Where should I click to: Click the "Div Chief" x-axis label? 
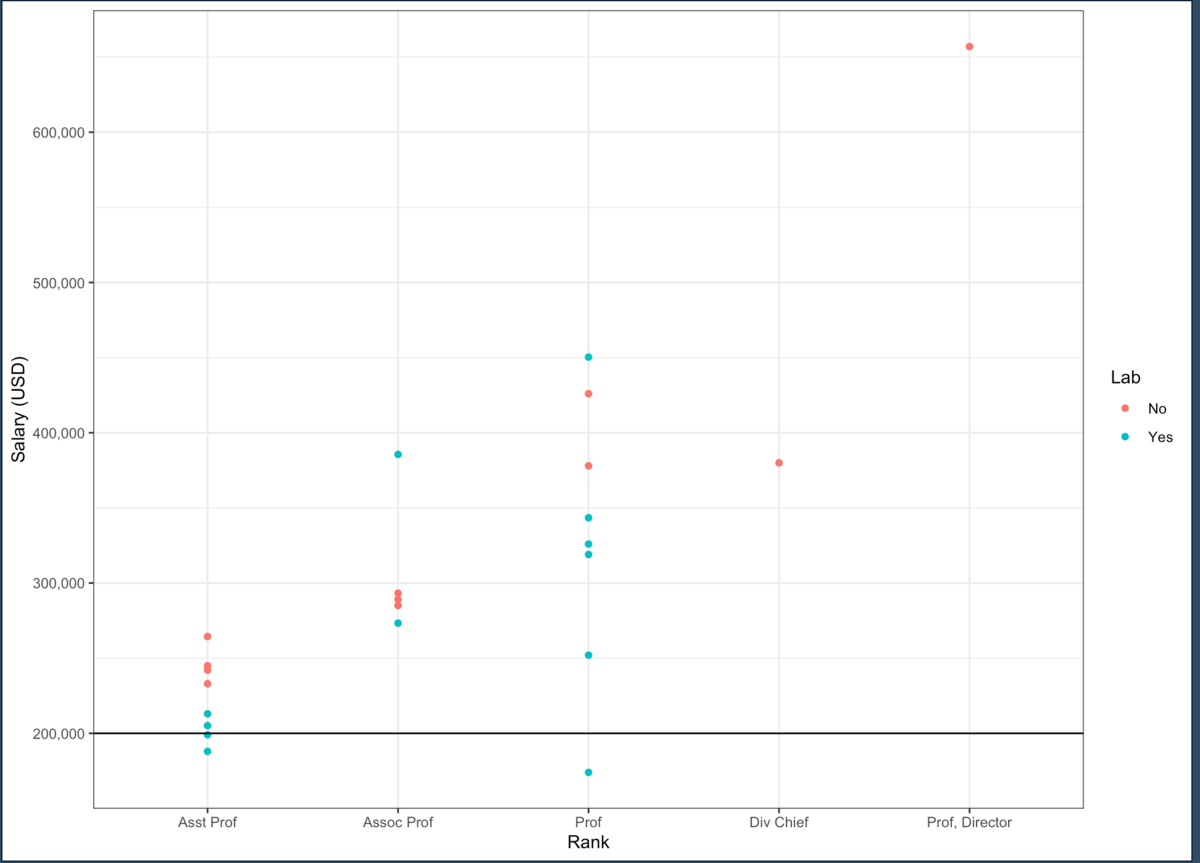point(779,822)
